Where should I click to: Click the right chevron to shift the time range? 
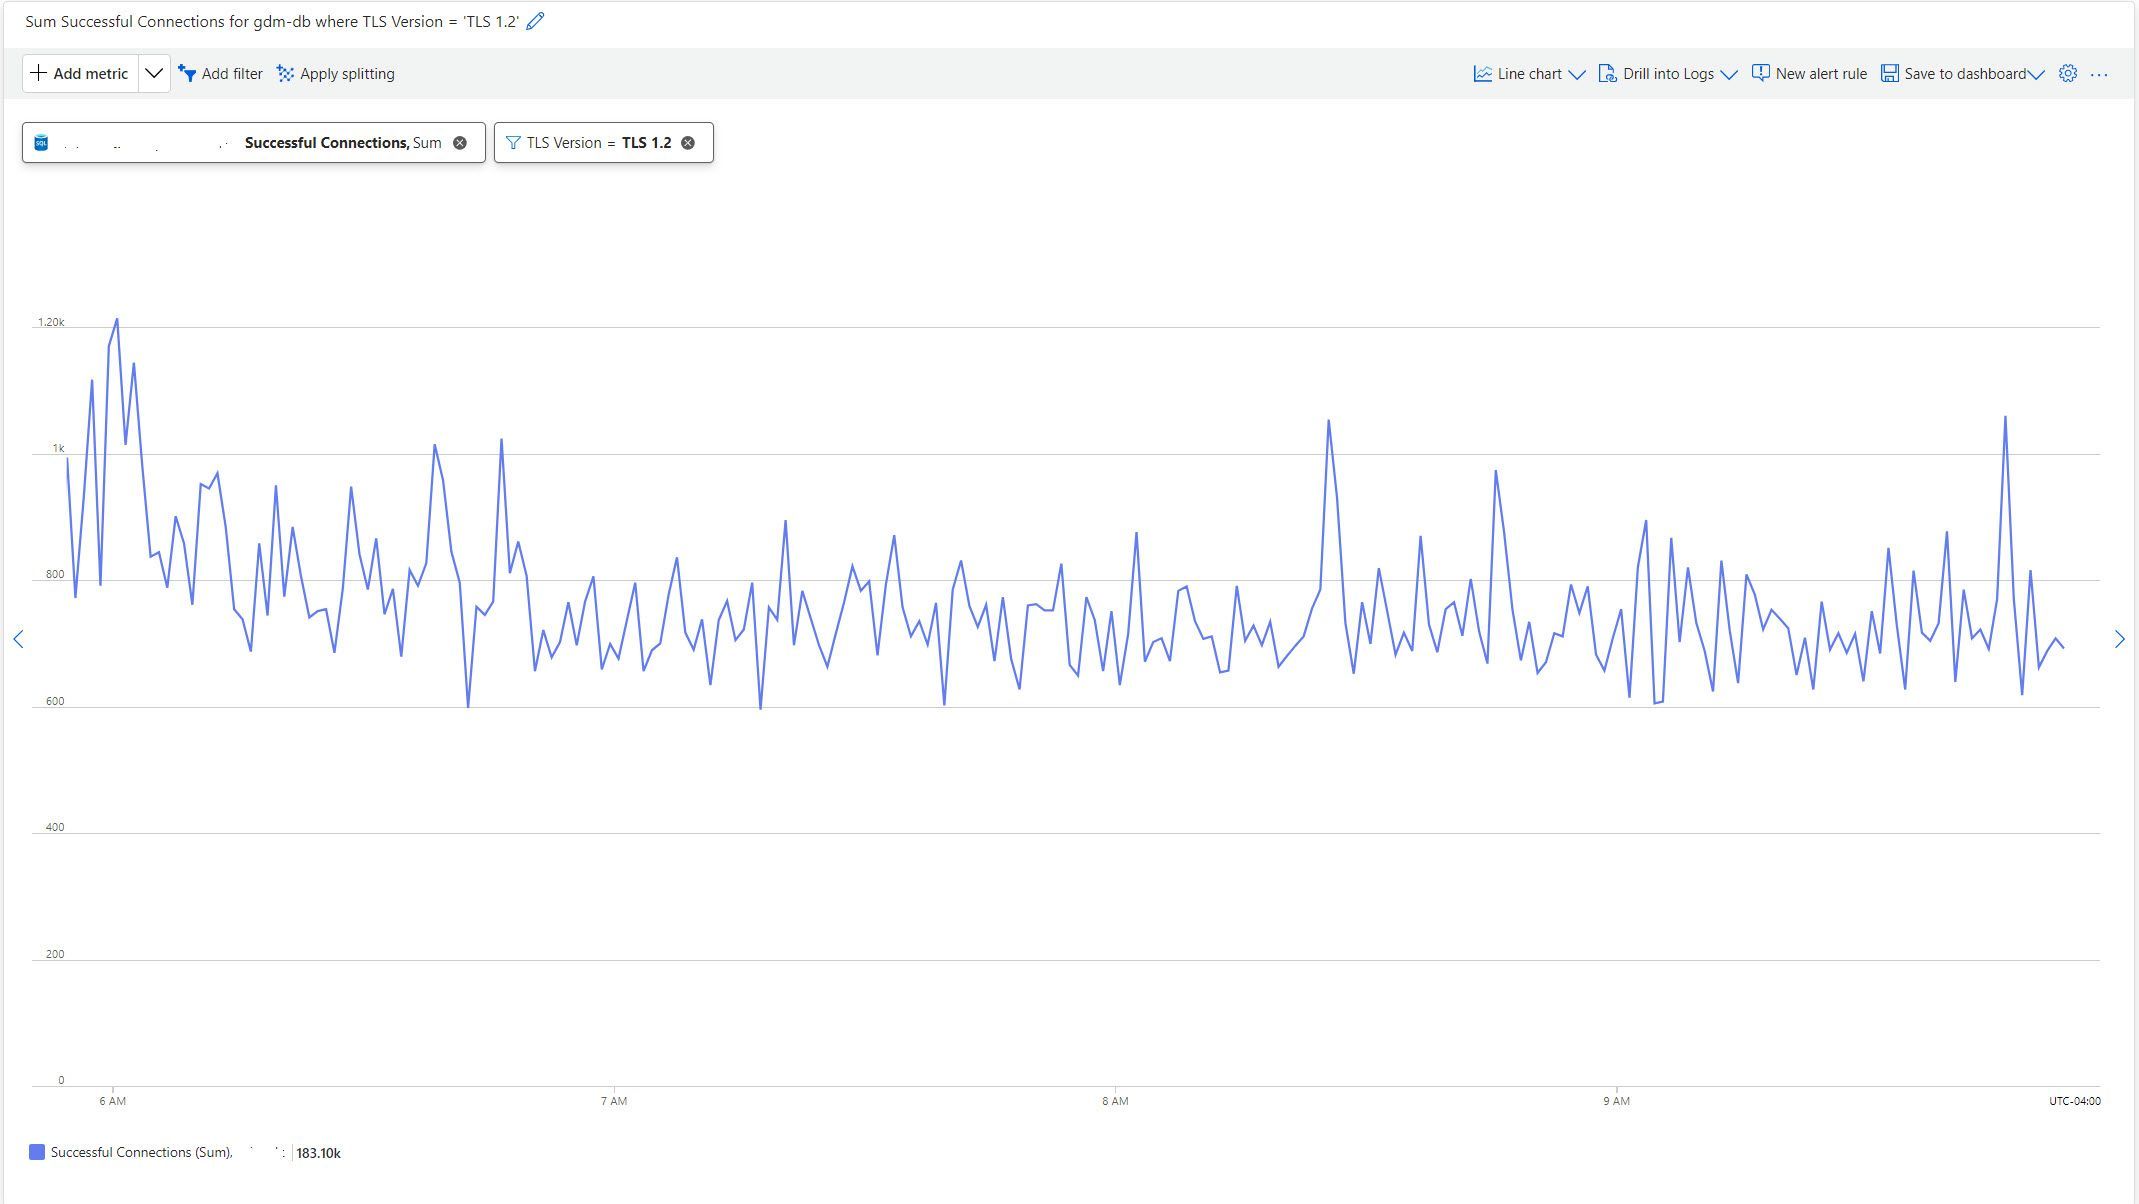pos(2119,639)
